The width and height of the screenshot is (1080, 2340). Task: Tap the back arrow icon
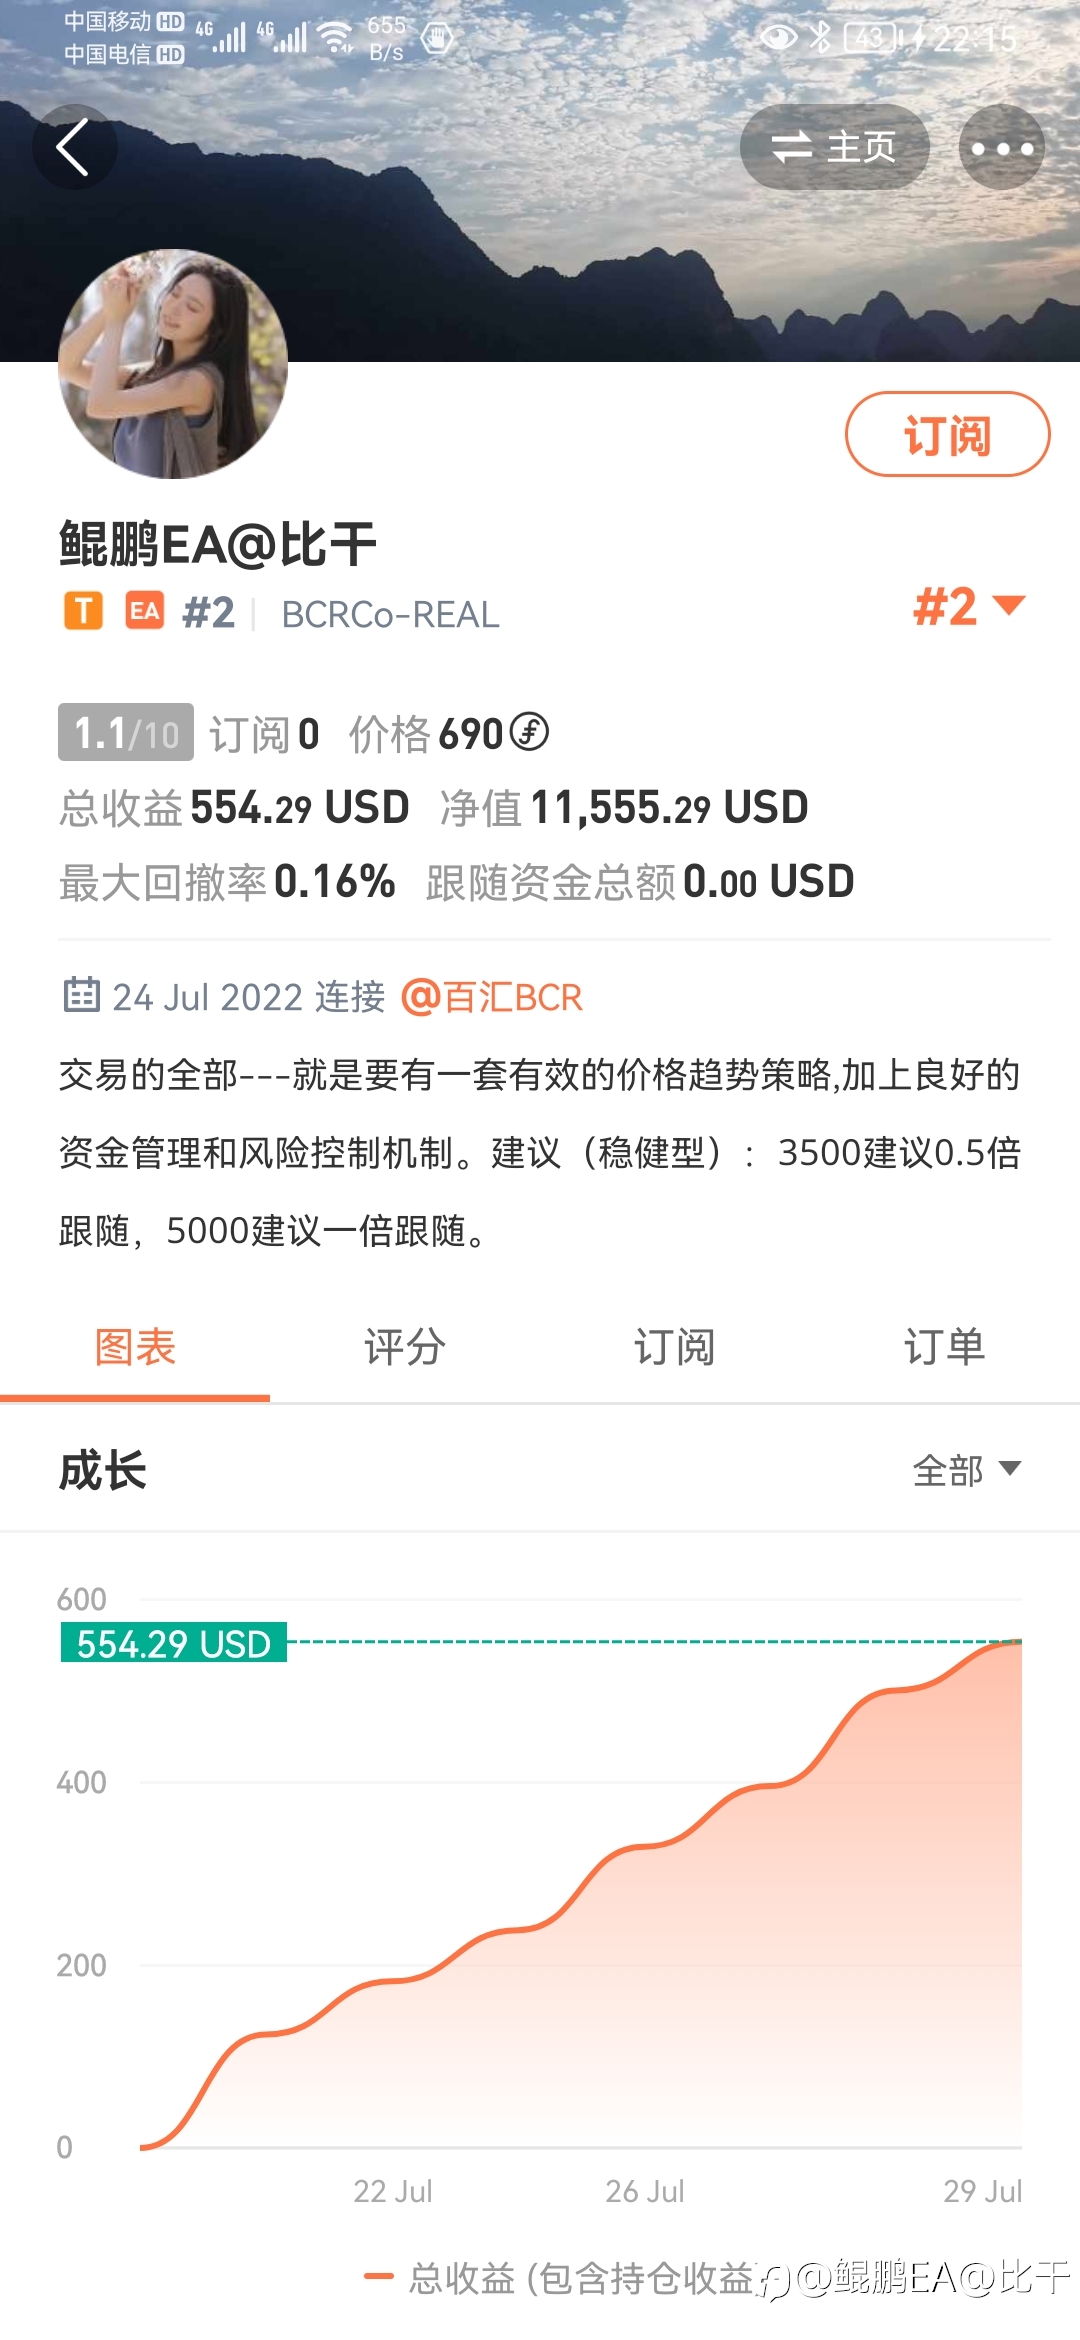pos(74,147)
